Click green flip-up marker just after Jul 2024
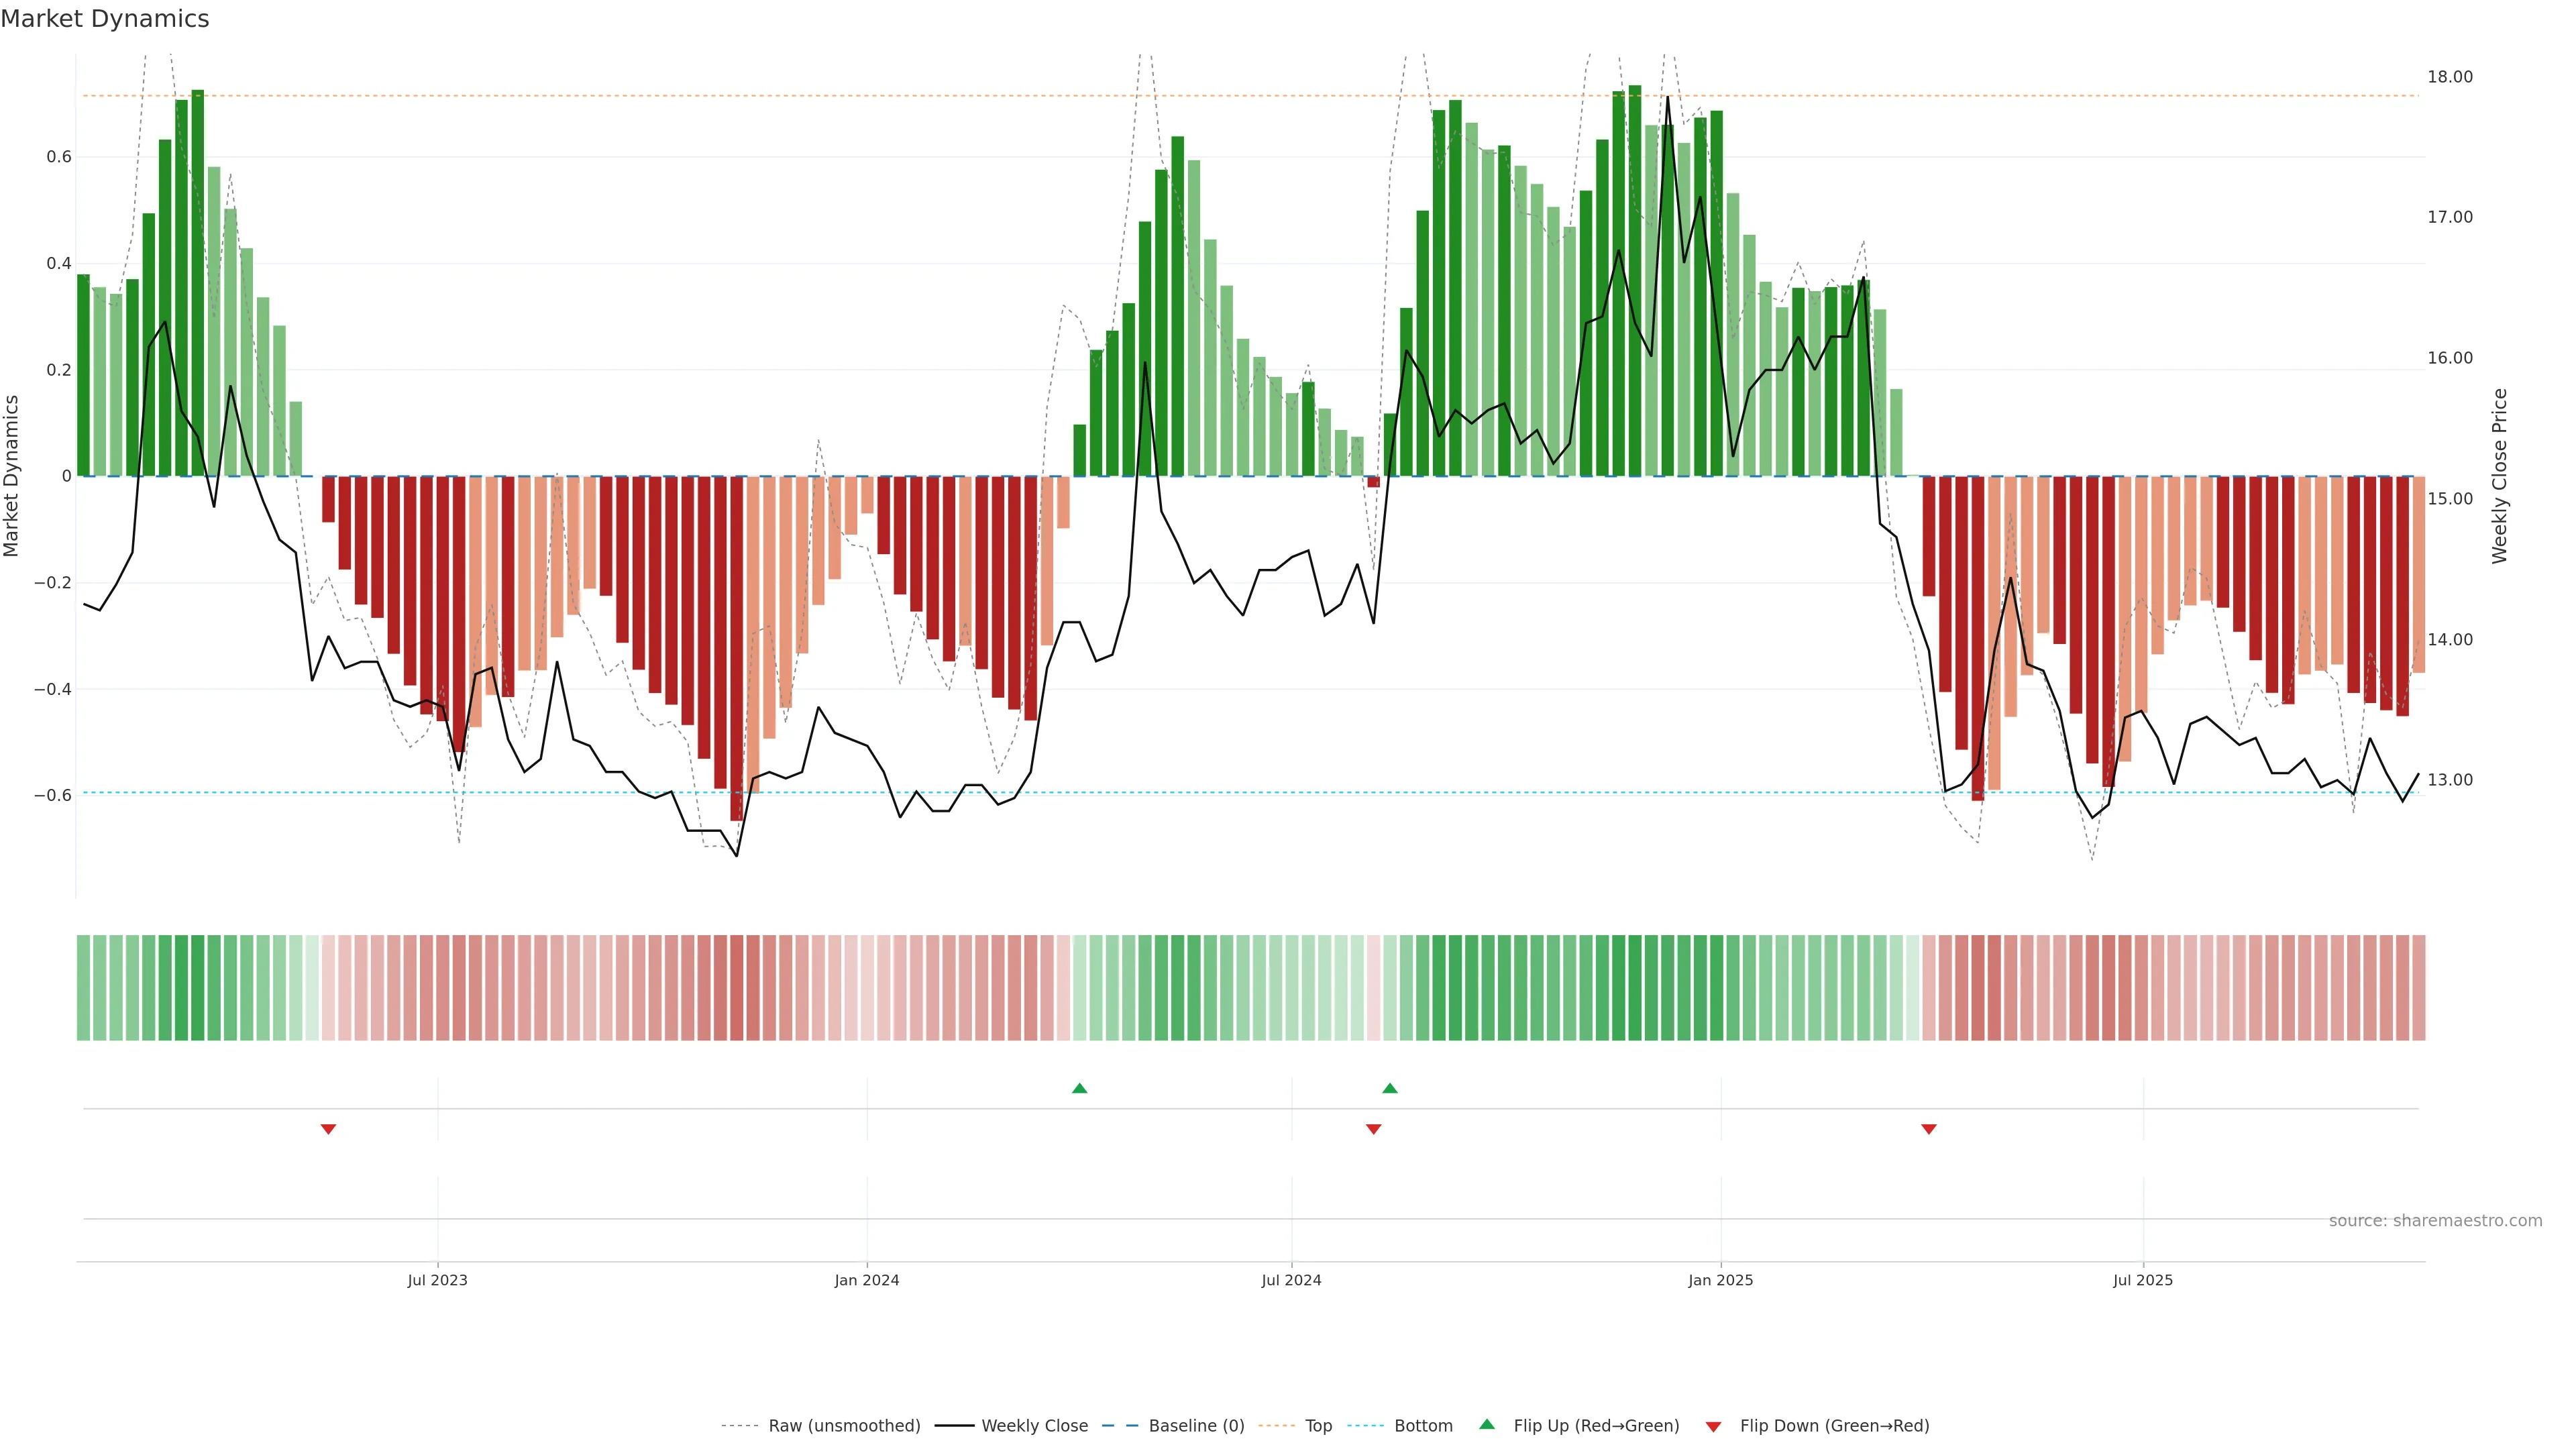 [1389, 1088]
